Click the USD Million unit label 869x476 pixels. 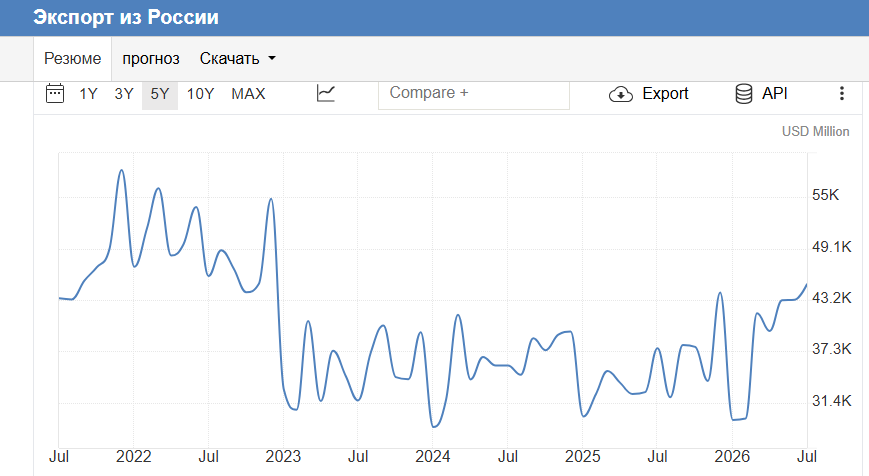coord(815,131)
